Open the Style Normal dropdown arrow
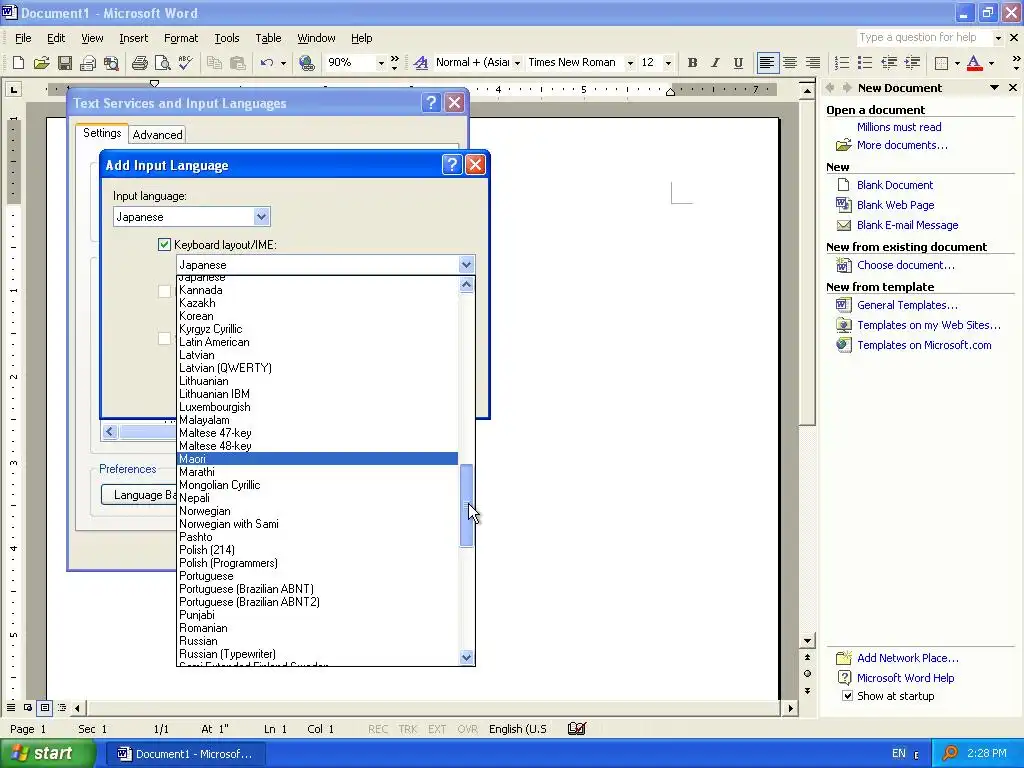 pyautogui.click(x=517, y=63)
